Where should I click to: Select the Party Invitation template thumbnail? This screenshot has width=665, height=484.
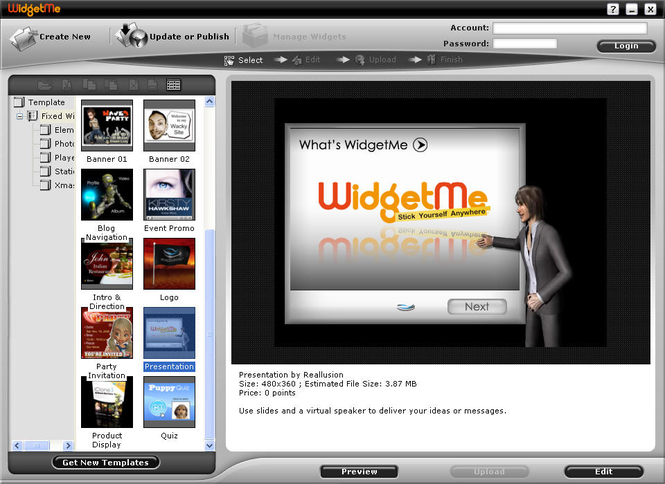point(107,333)
